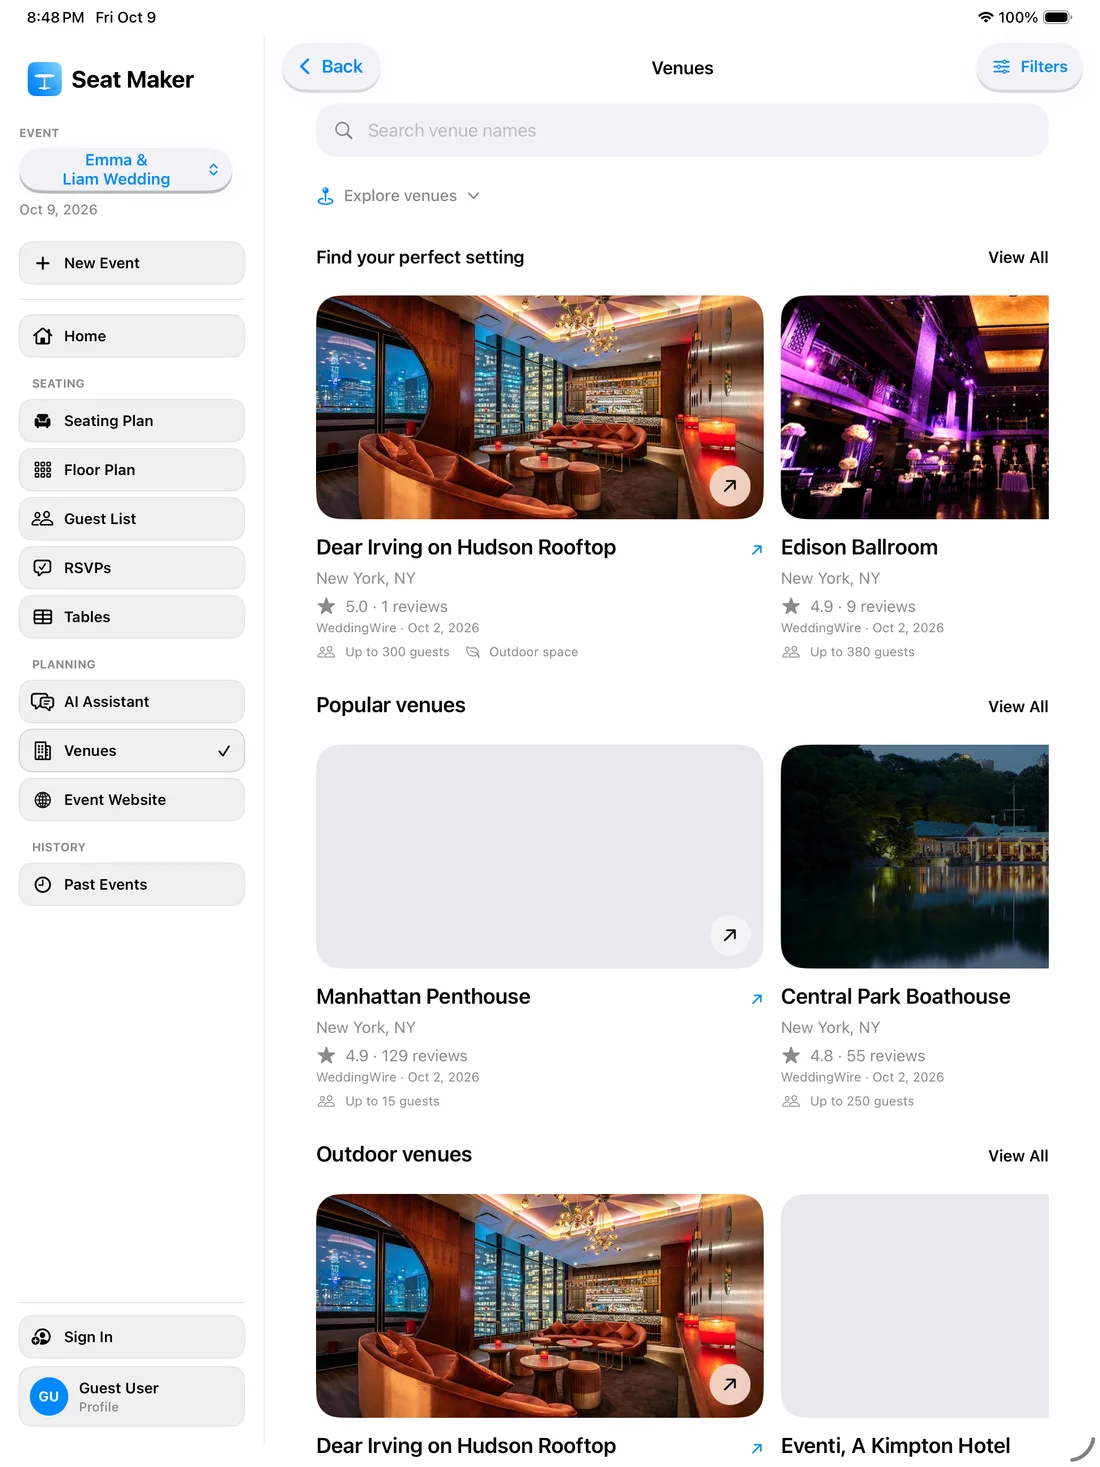Screen dimensions: 1100x1467
Task: Open Seating Plan section
Action: 132,421
